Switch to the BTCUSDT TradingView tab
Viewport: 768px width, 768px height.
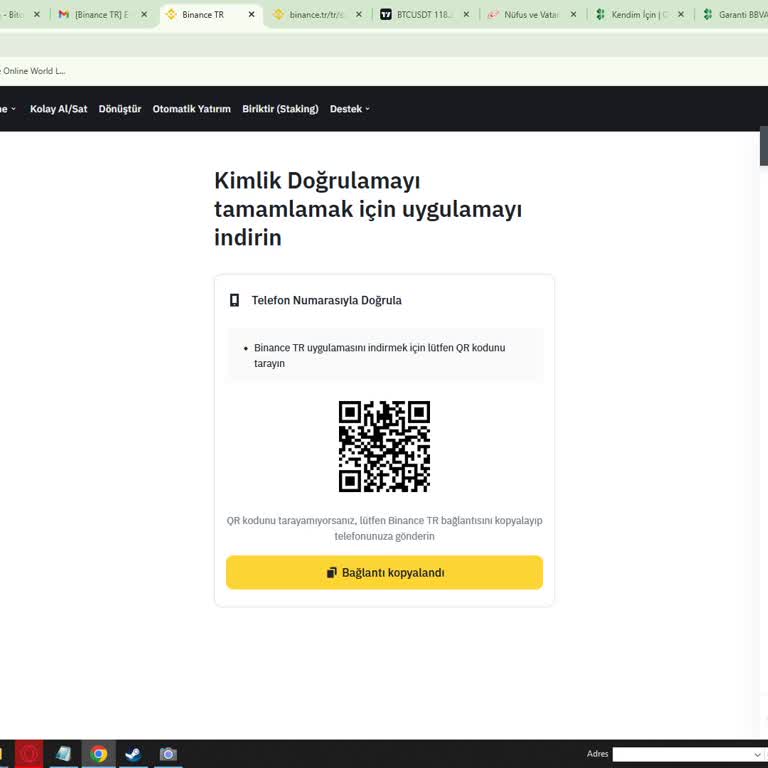(424, 15)
